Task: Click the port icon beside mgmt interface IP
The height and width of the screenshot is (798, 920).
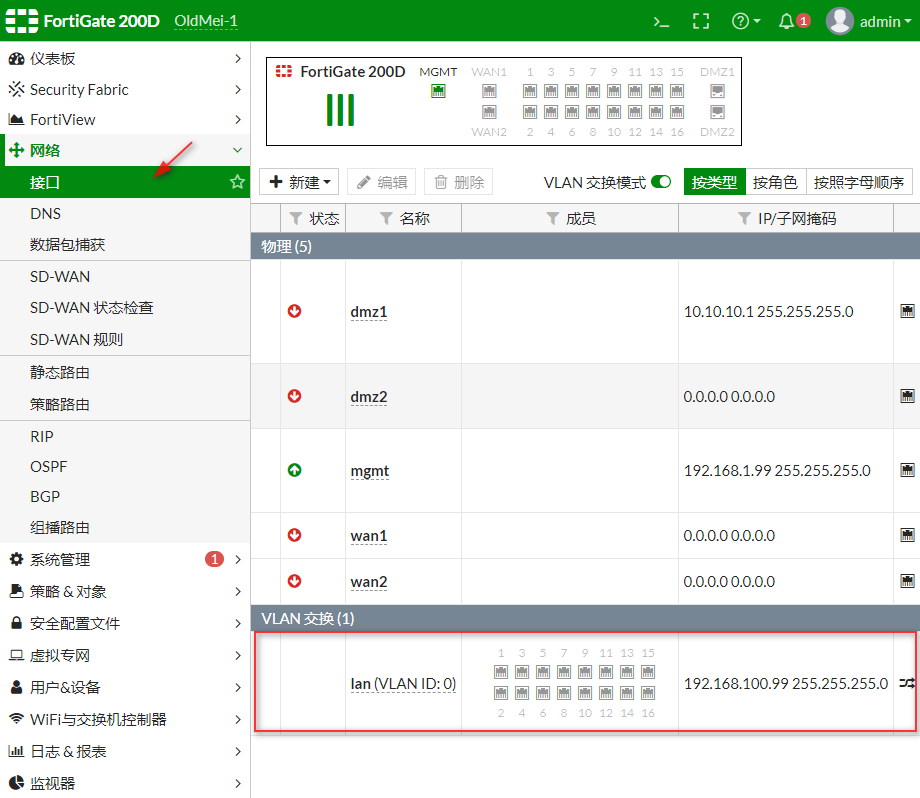Action: [907, 470]
